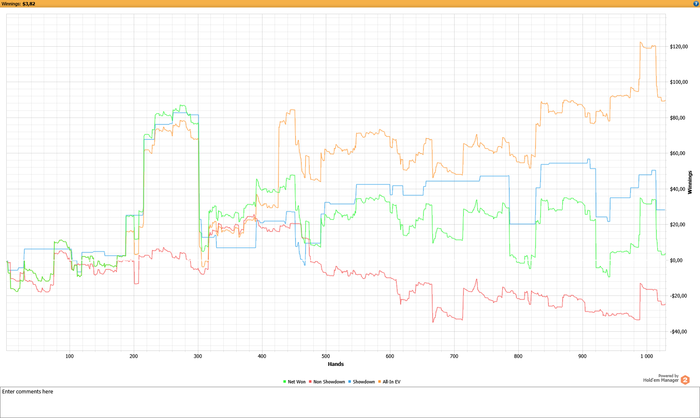Image resolution: width=700 pixels, height=418 pixels.
Task: Toggle the Net Won legend entry
Action: [x=295, y=382]
